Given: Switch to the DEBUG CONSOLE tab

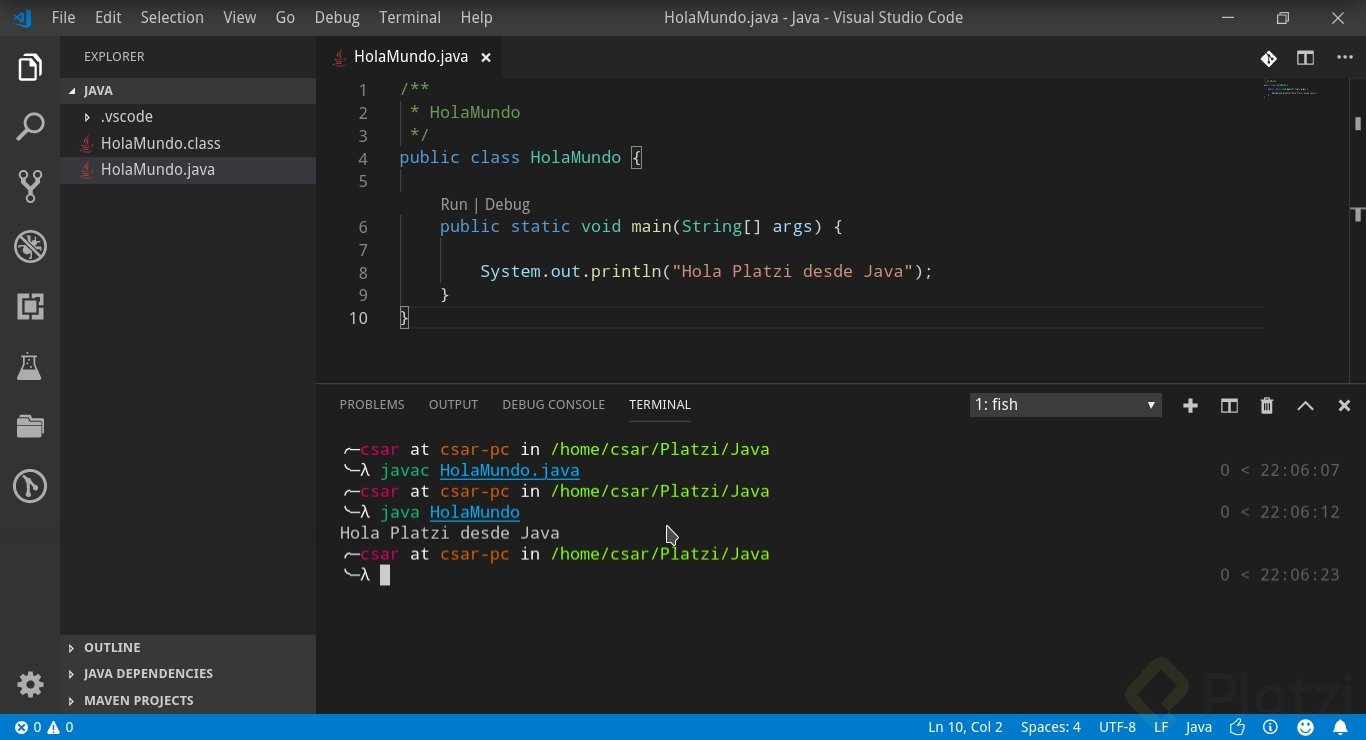Looking at the screenshot, I should [x=553, y=404].
